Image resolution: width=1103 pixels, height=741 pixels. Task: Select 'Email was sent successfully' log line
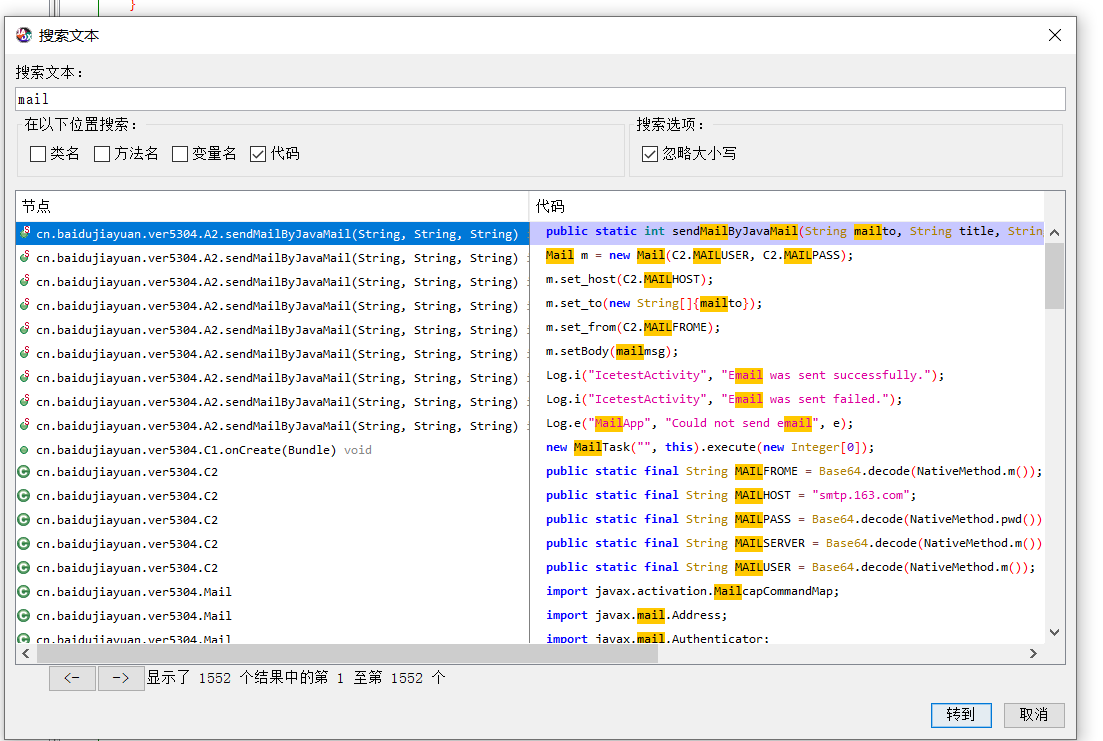tap(745, 375)
